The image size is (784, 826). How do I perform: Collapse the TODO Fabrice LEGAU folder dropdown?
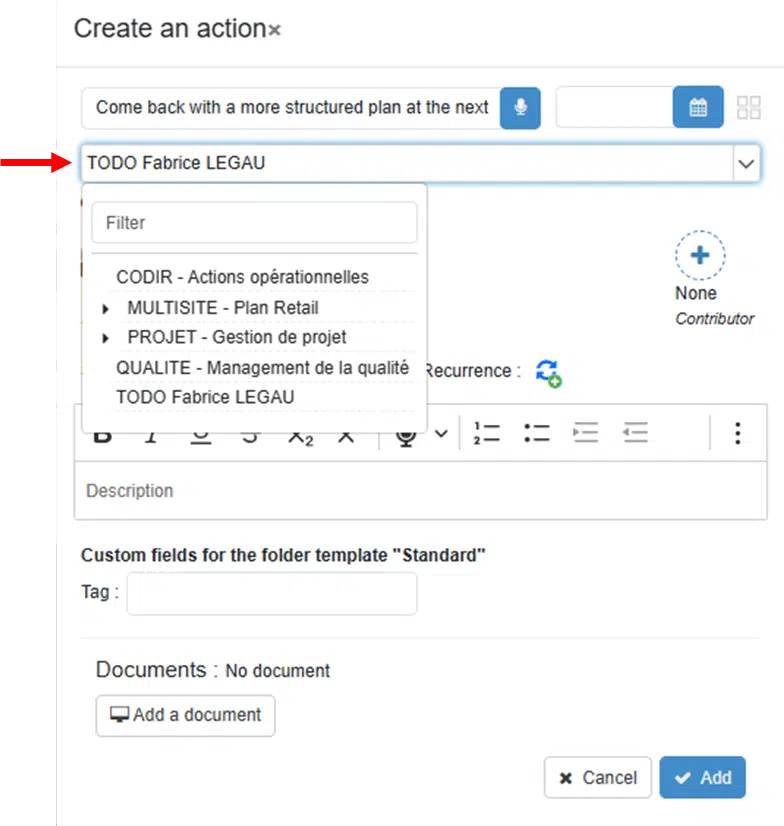745,163
